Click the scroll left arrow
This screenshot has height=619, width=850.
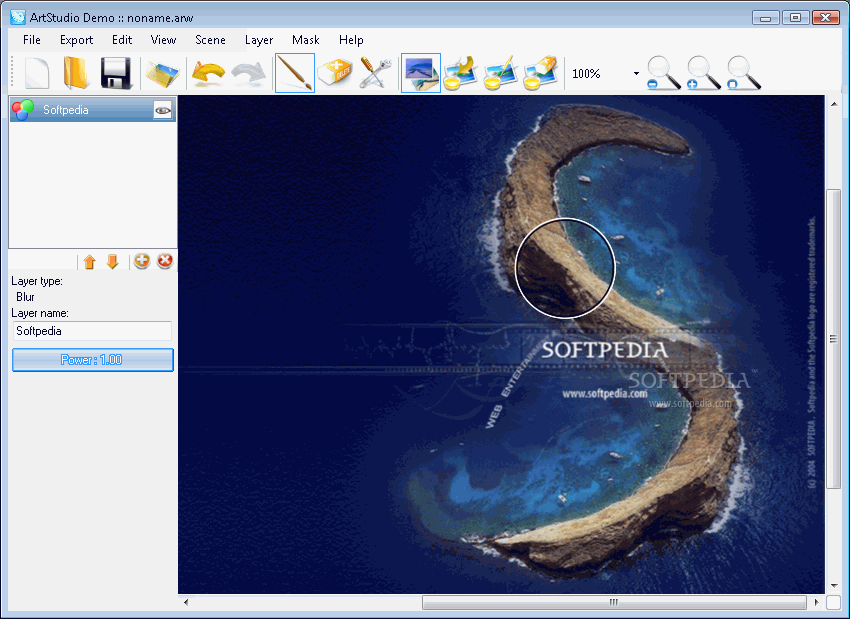[x=186, y=602]
